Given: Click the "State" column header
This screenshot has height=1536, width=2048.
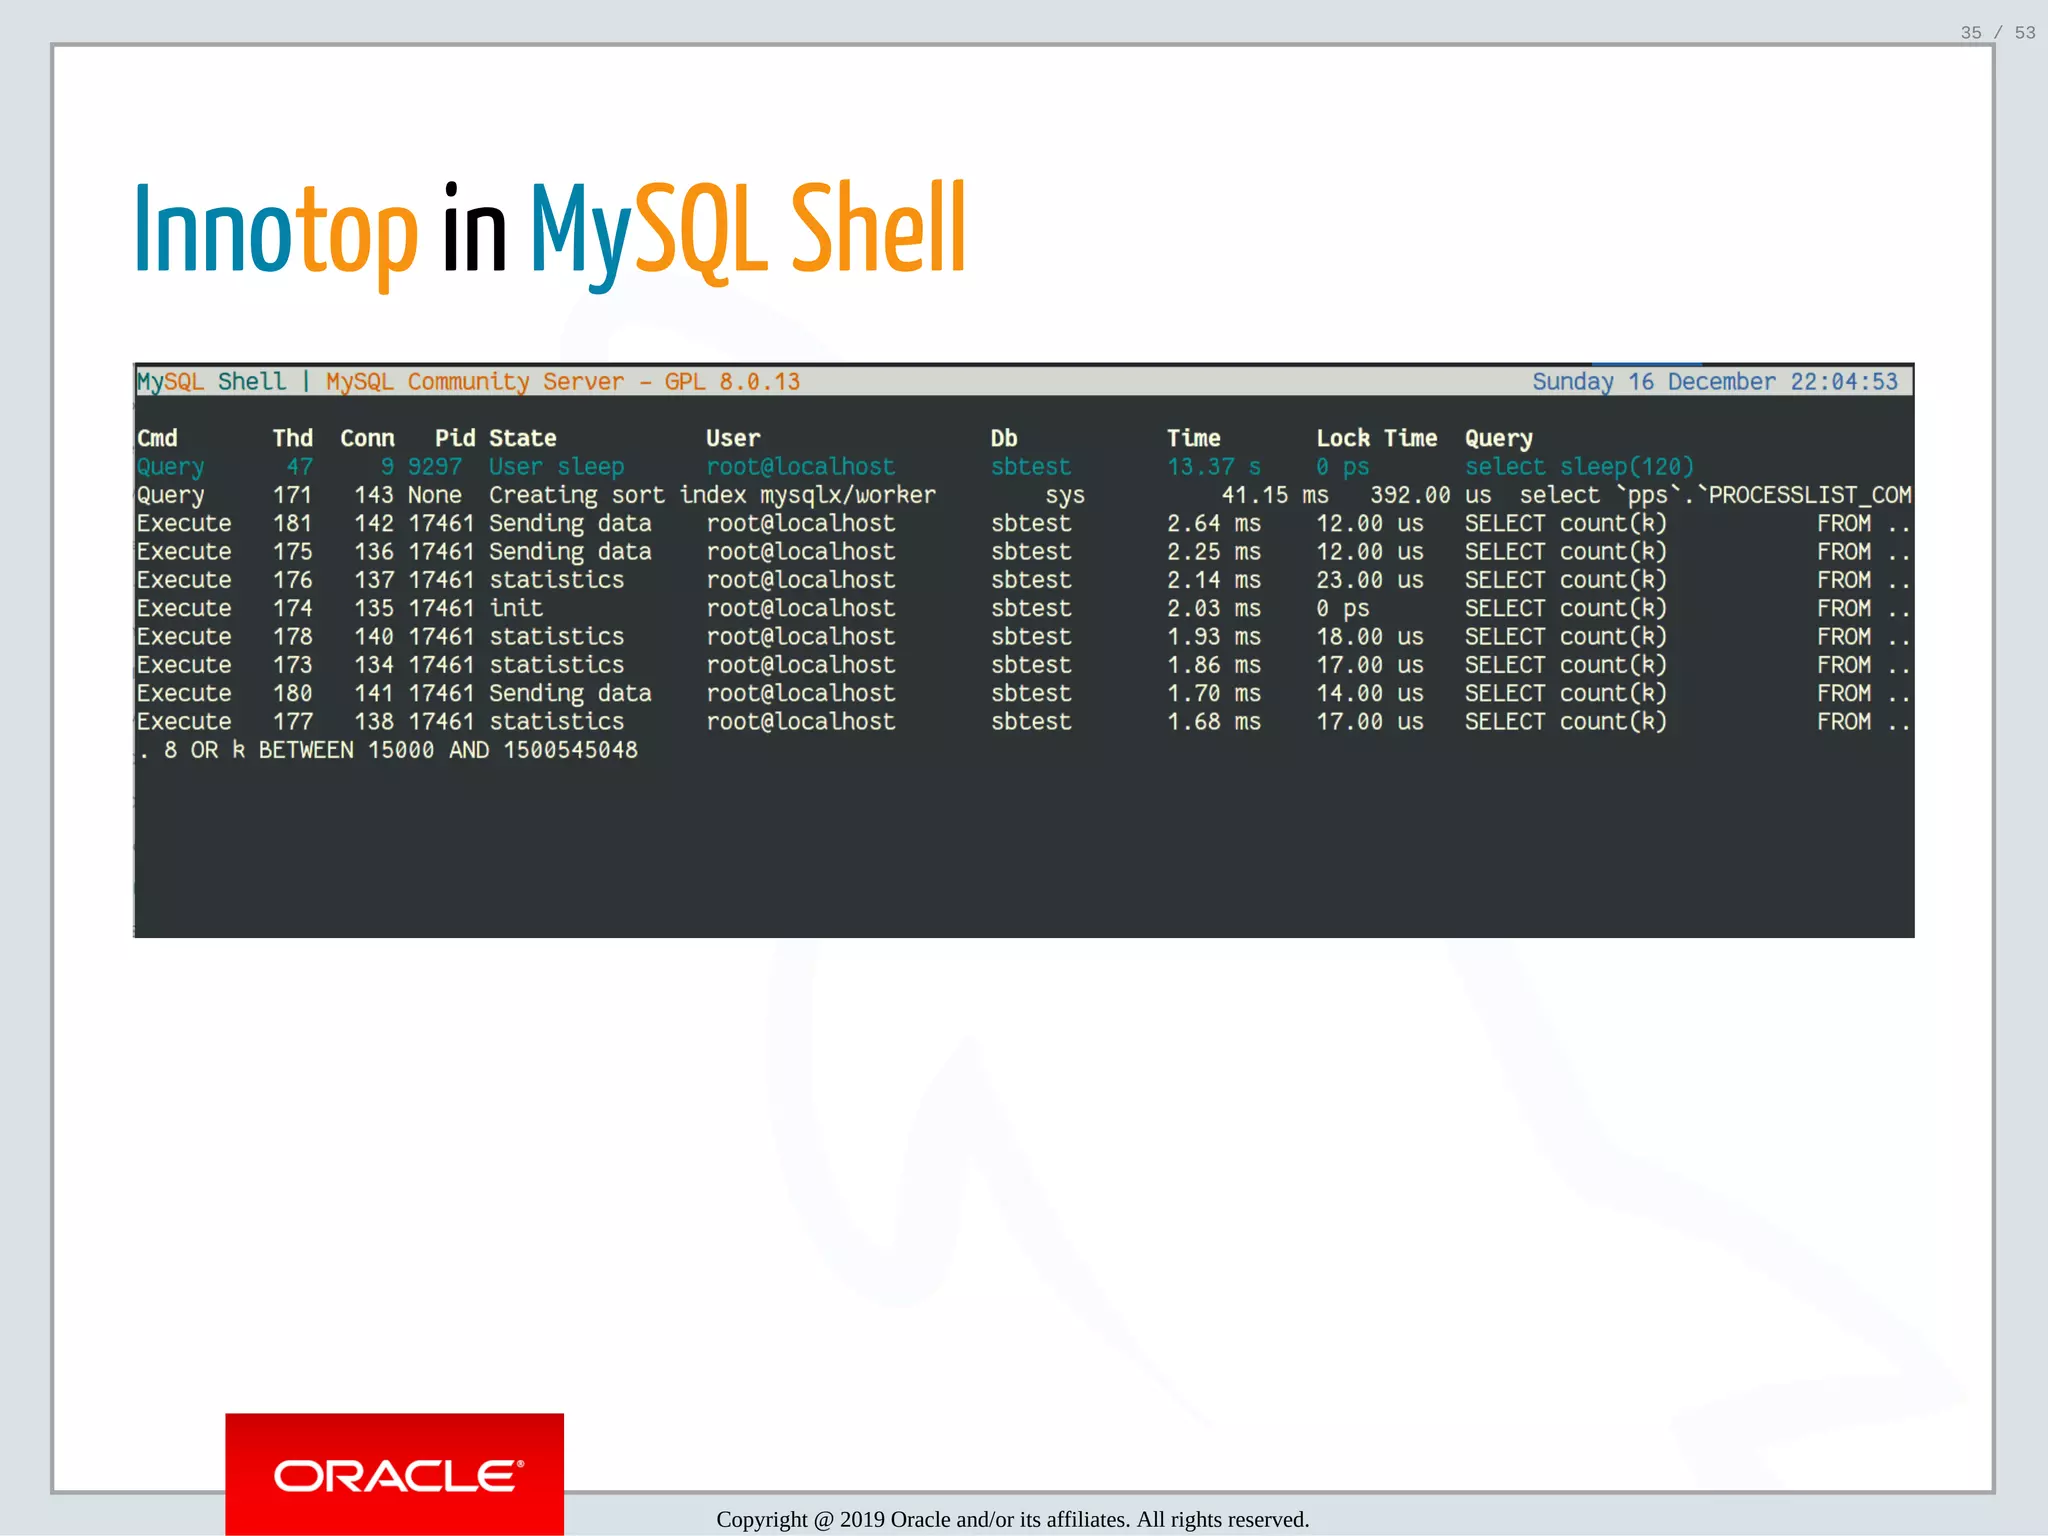Looking at the screenshot, I should click(523, 438).
